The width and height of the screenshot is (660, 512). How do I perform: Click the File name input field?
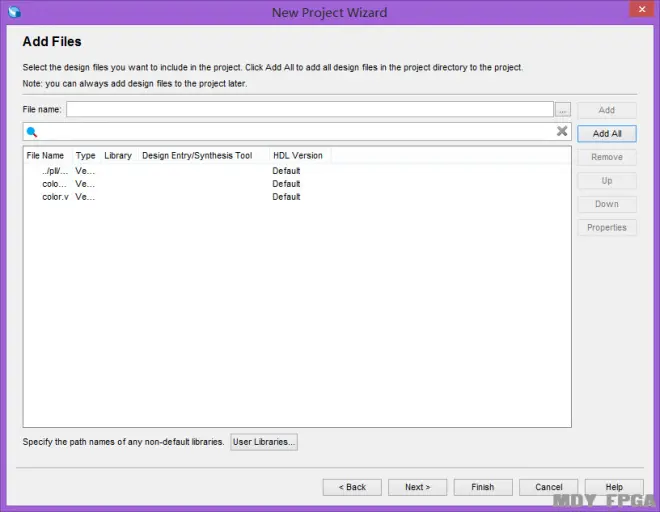309,109
